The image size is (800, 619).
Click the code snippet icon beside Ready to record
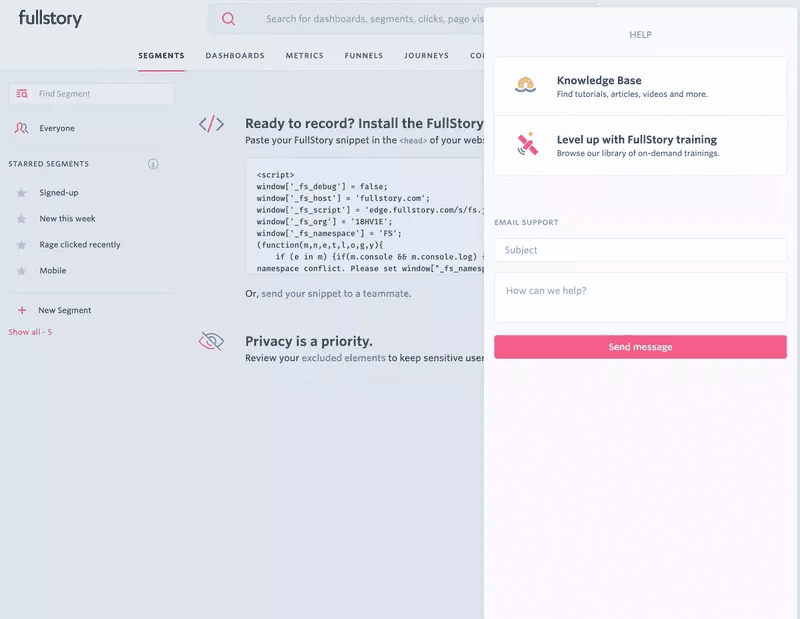coord(211,125)
